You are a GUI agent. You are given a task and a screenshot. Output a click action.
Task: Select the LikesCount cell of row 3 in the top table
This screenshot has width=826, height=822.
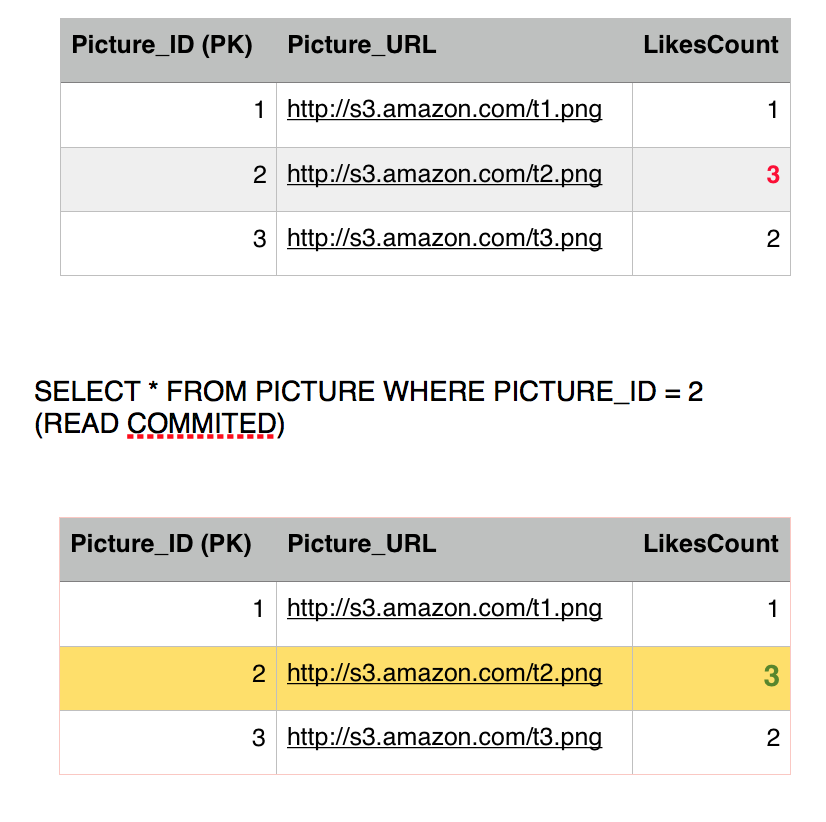[711, 240]
